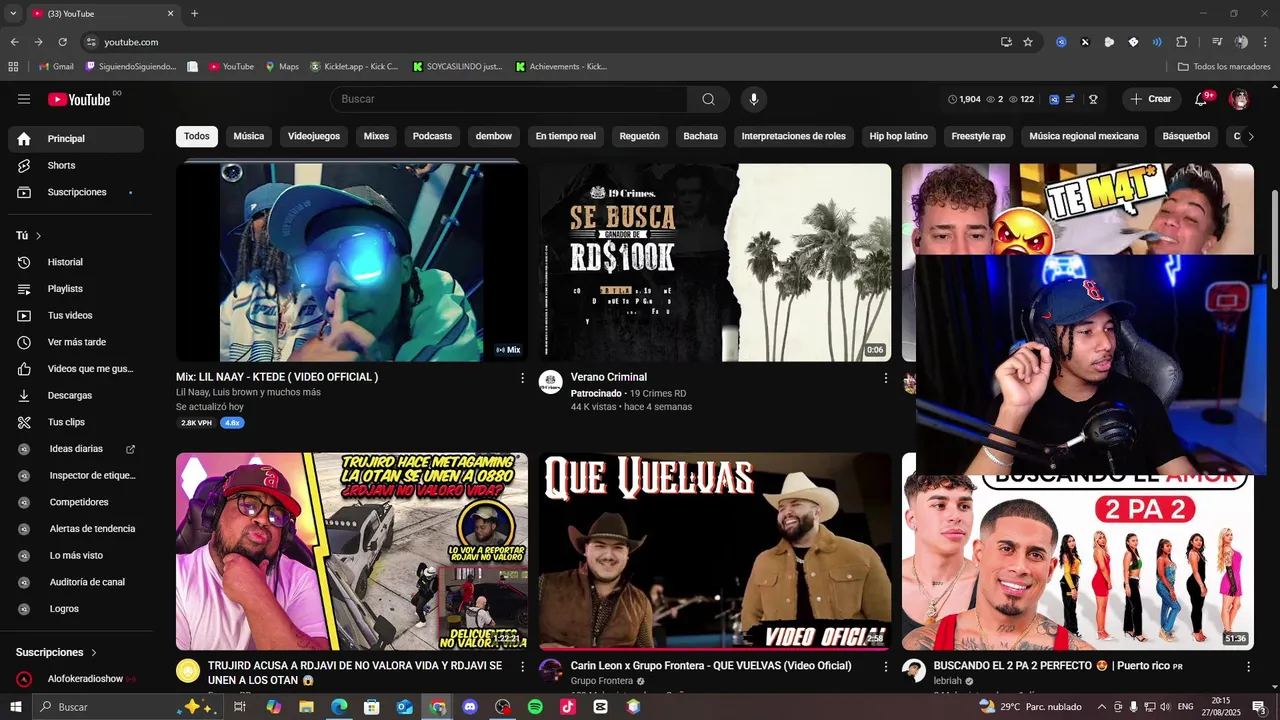Select the Bachata category chip
This screenshot has height=720, width=1280.
[701, 136]
